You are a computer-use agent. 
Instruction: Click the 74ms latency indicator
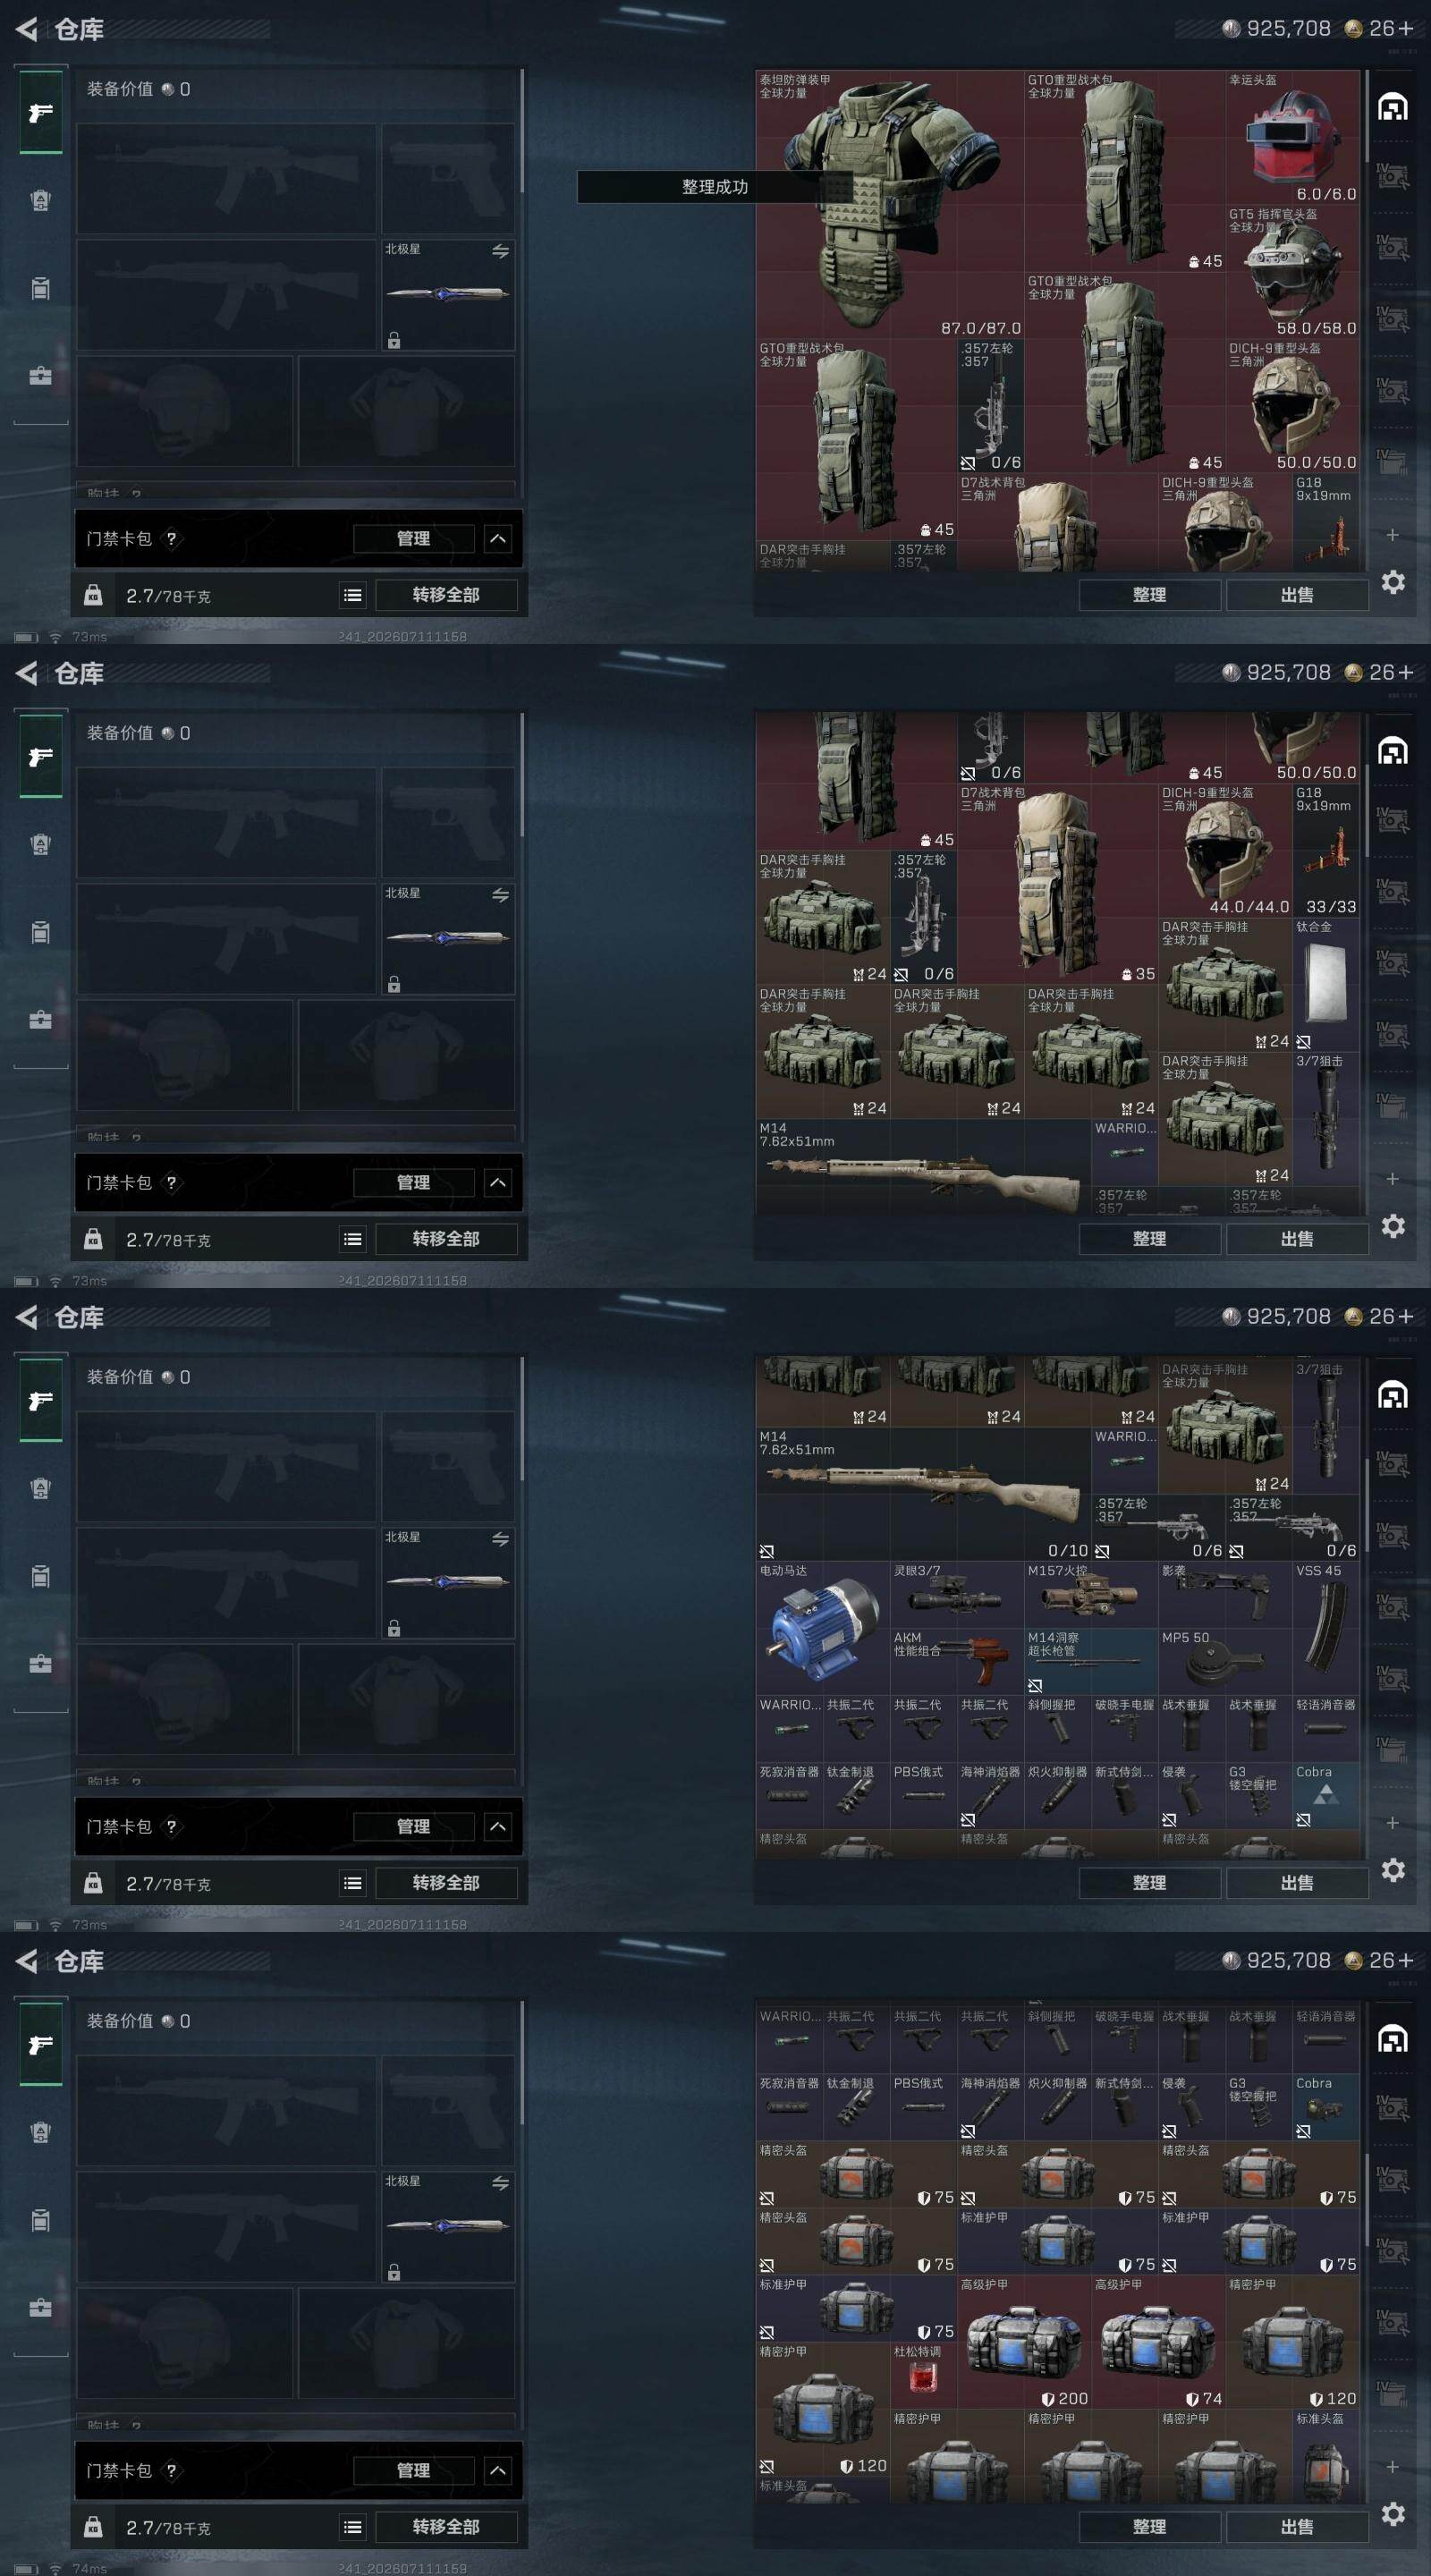click(89, 2568)
